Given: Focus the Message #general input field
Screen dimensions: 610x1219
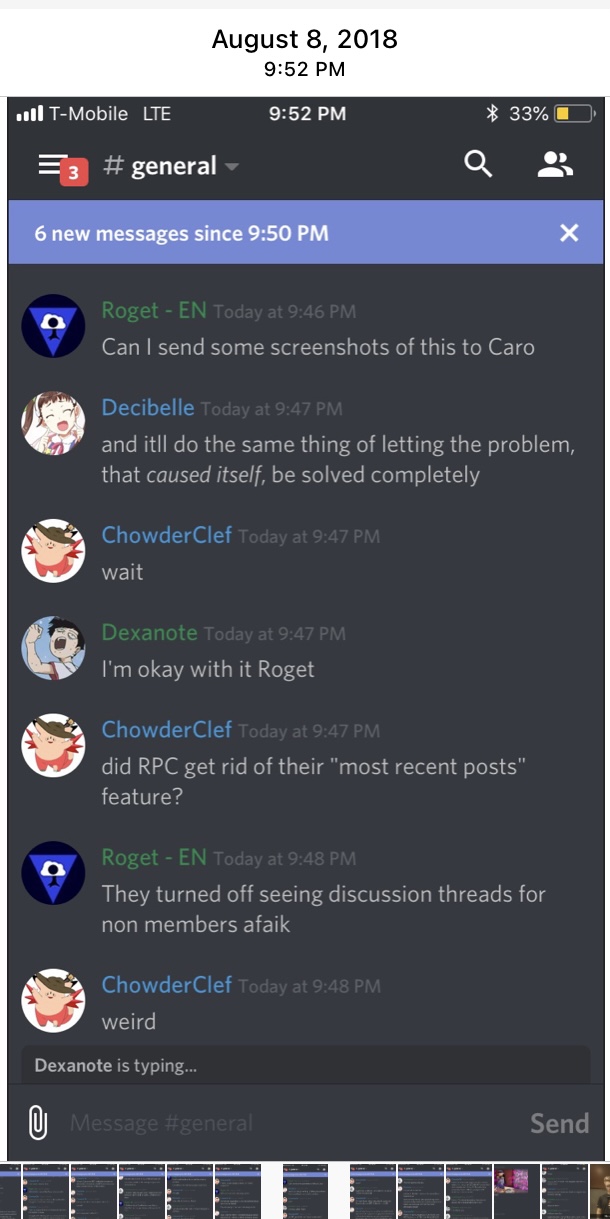Looking at the screenshot, I should (x=290, y=1123).
